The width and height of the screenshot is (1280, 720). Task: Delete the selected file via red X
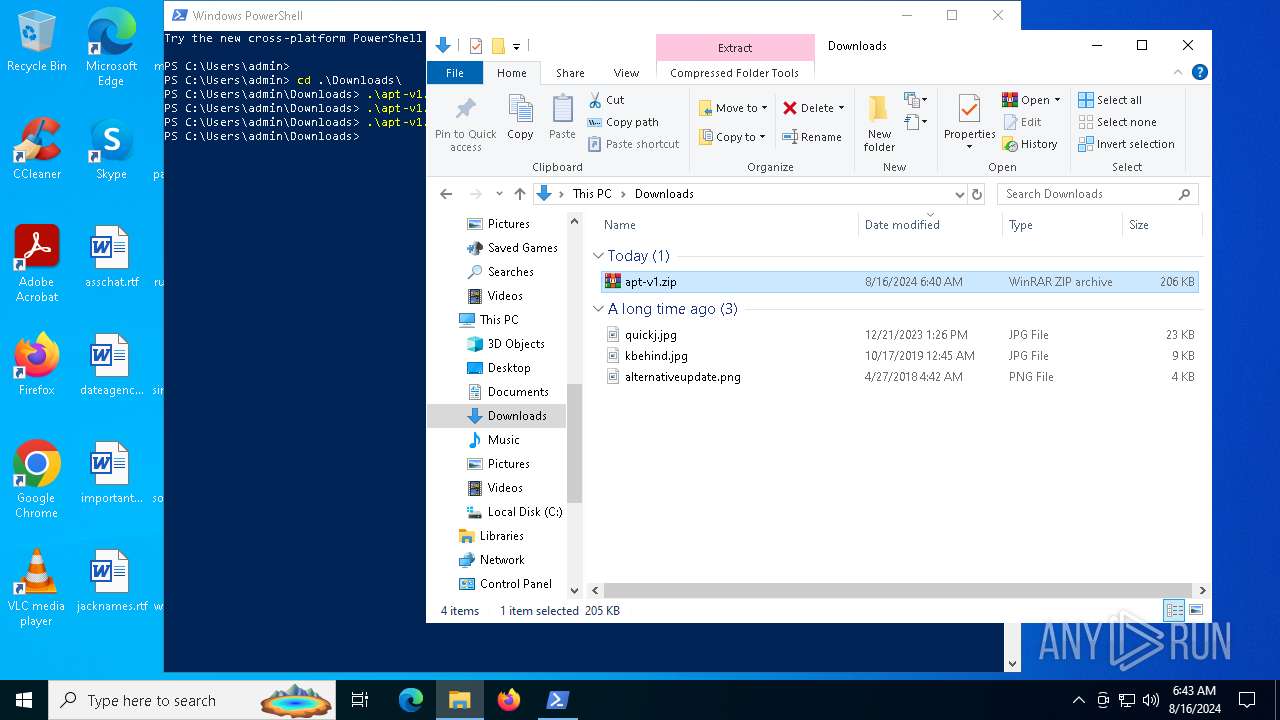coord(808,108)
